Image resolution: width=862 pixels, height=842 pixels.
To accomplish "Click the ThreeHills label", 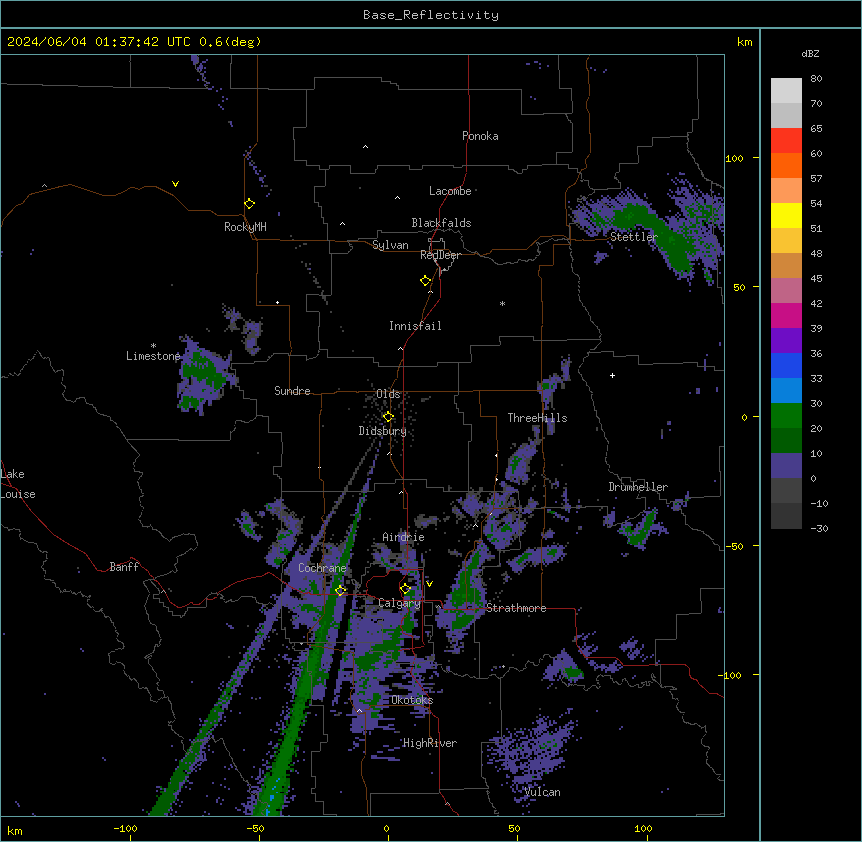I will coord(537,418).
